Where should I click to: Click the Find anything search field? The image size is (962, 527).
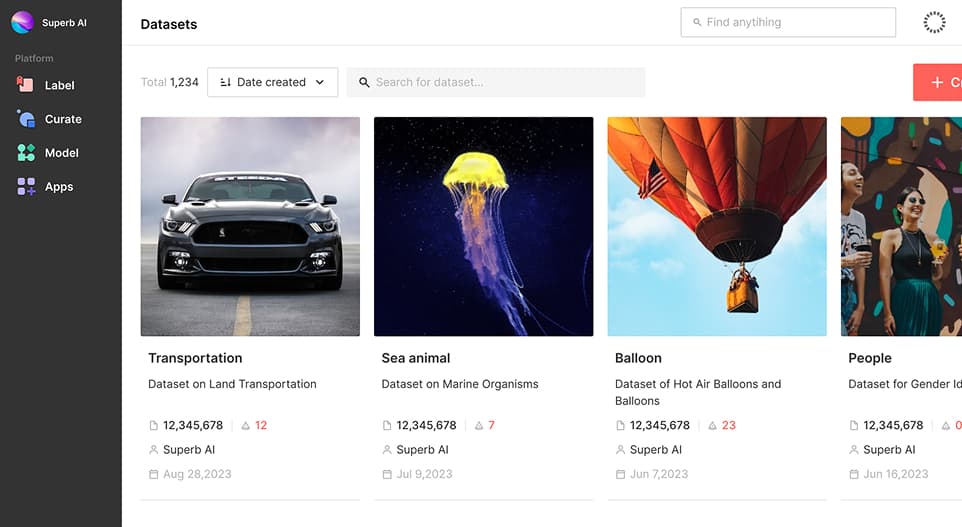point(788,22)
